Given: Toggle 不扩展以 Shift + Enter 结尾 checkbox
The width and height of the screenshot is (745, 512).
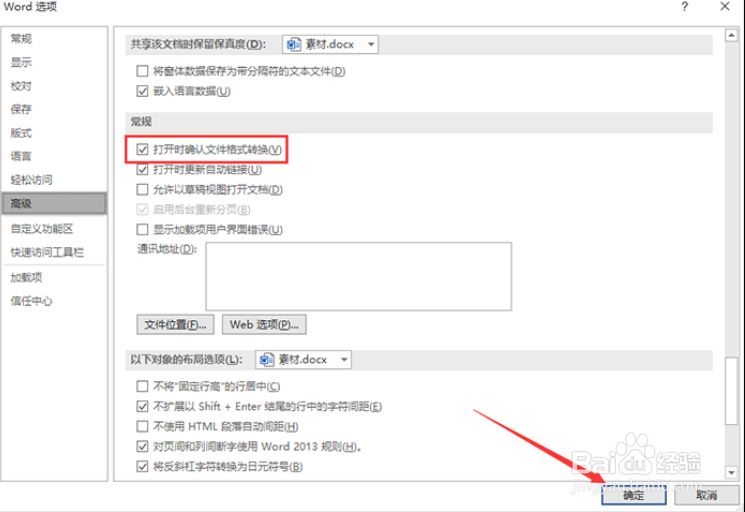Looking at the screenshot, I should pos(142,407).
